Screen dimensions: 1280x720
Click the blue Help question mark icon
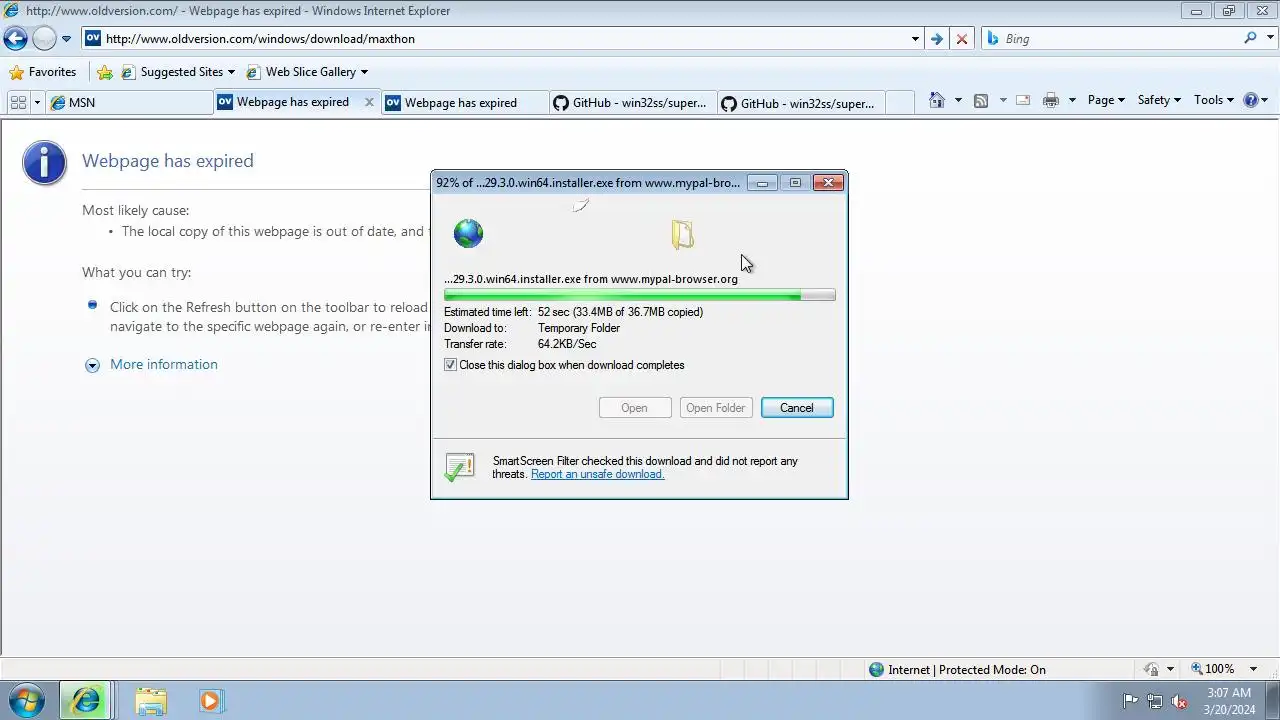pos(1250,100)
